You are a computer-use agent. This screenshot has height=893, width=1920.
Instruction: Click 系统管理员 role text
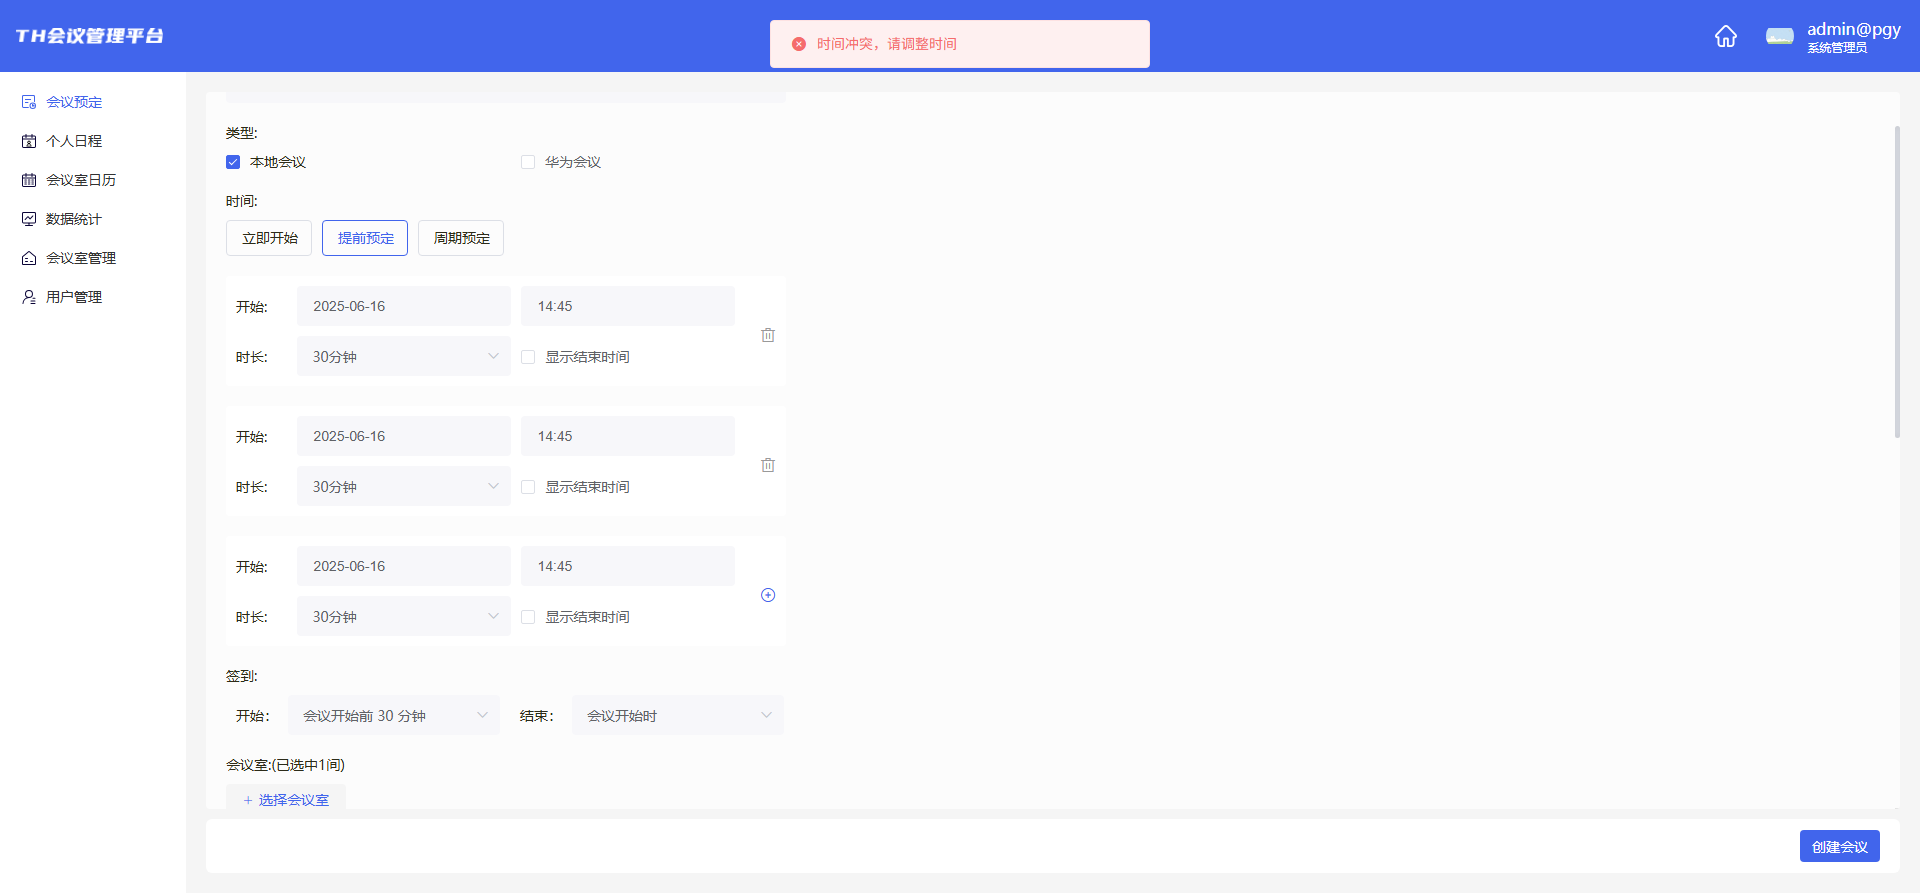tap(1837, 48)
